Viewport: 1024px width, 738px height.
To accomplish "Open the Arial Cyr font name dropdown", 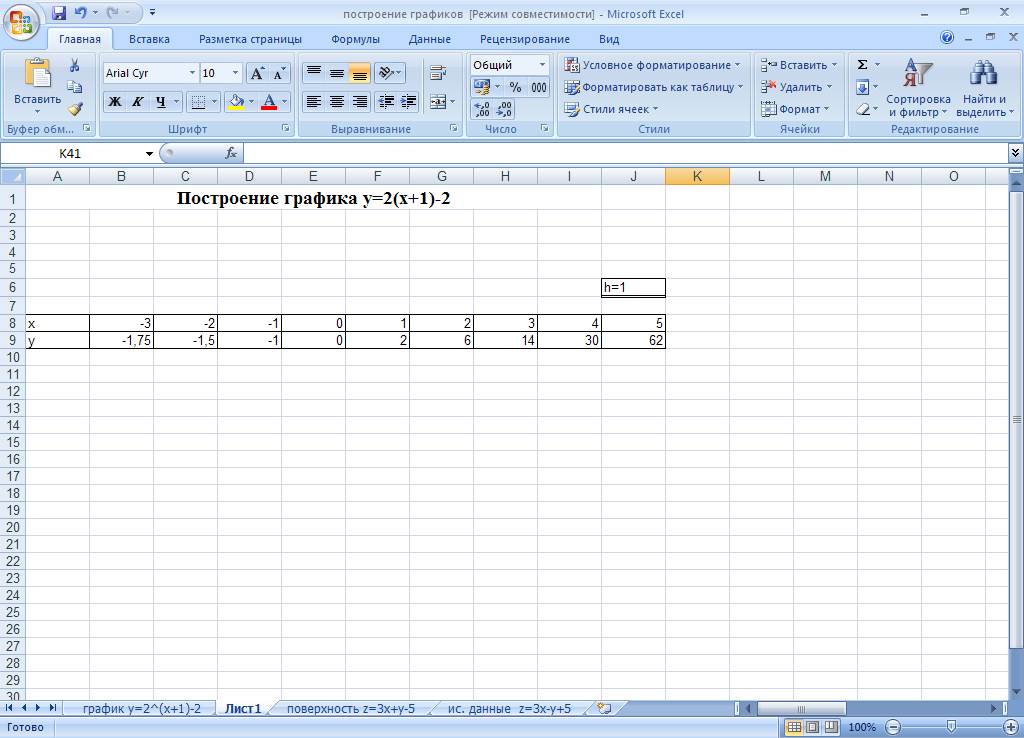I will [192, 73].
